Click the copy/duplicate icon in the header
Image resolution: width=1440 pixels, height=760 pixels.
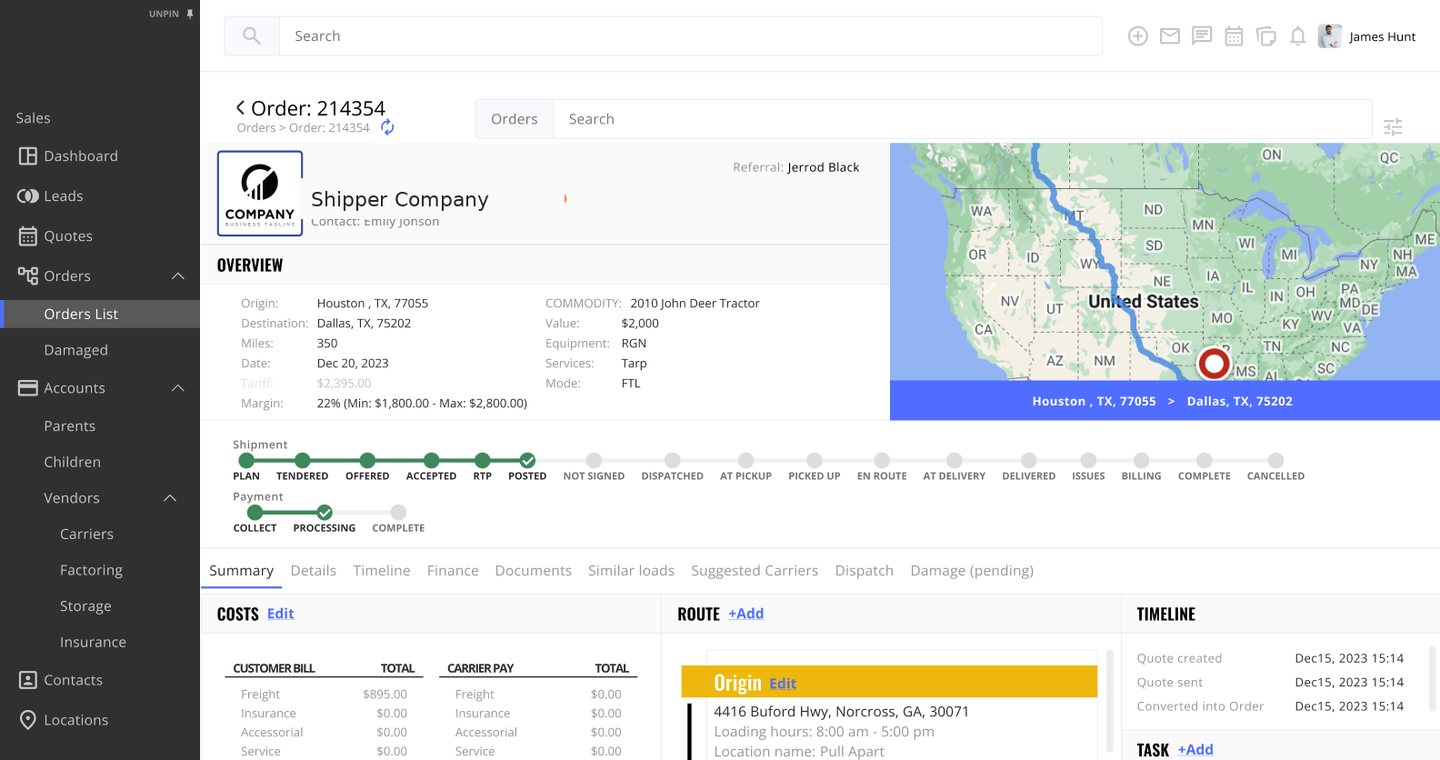coord(1266,36)
